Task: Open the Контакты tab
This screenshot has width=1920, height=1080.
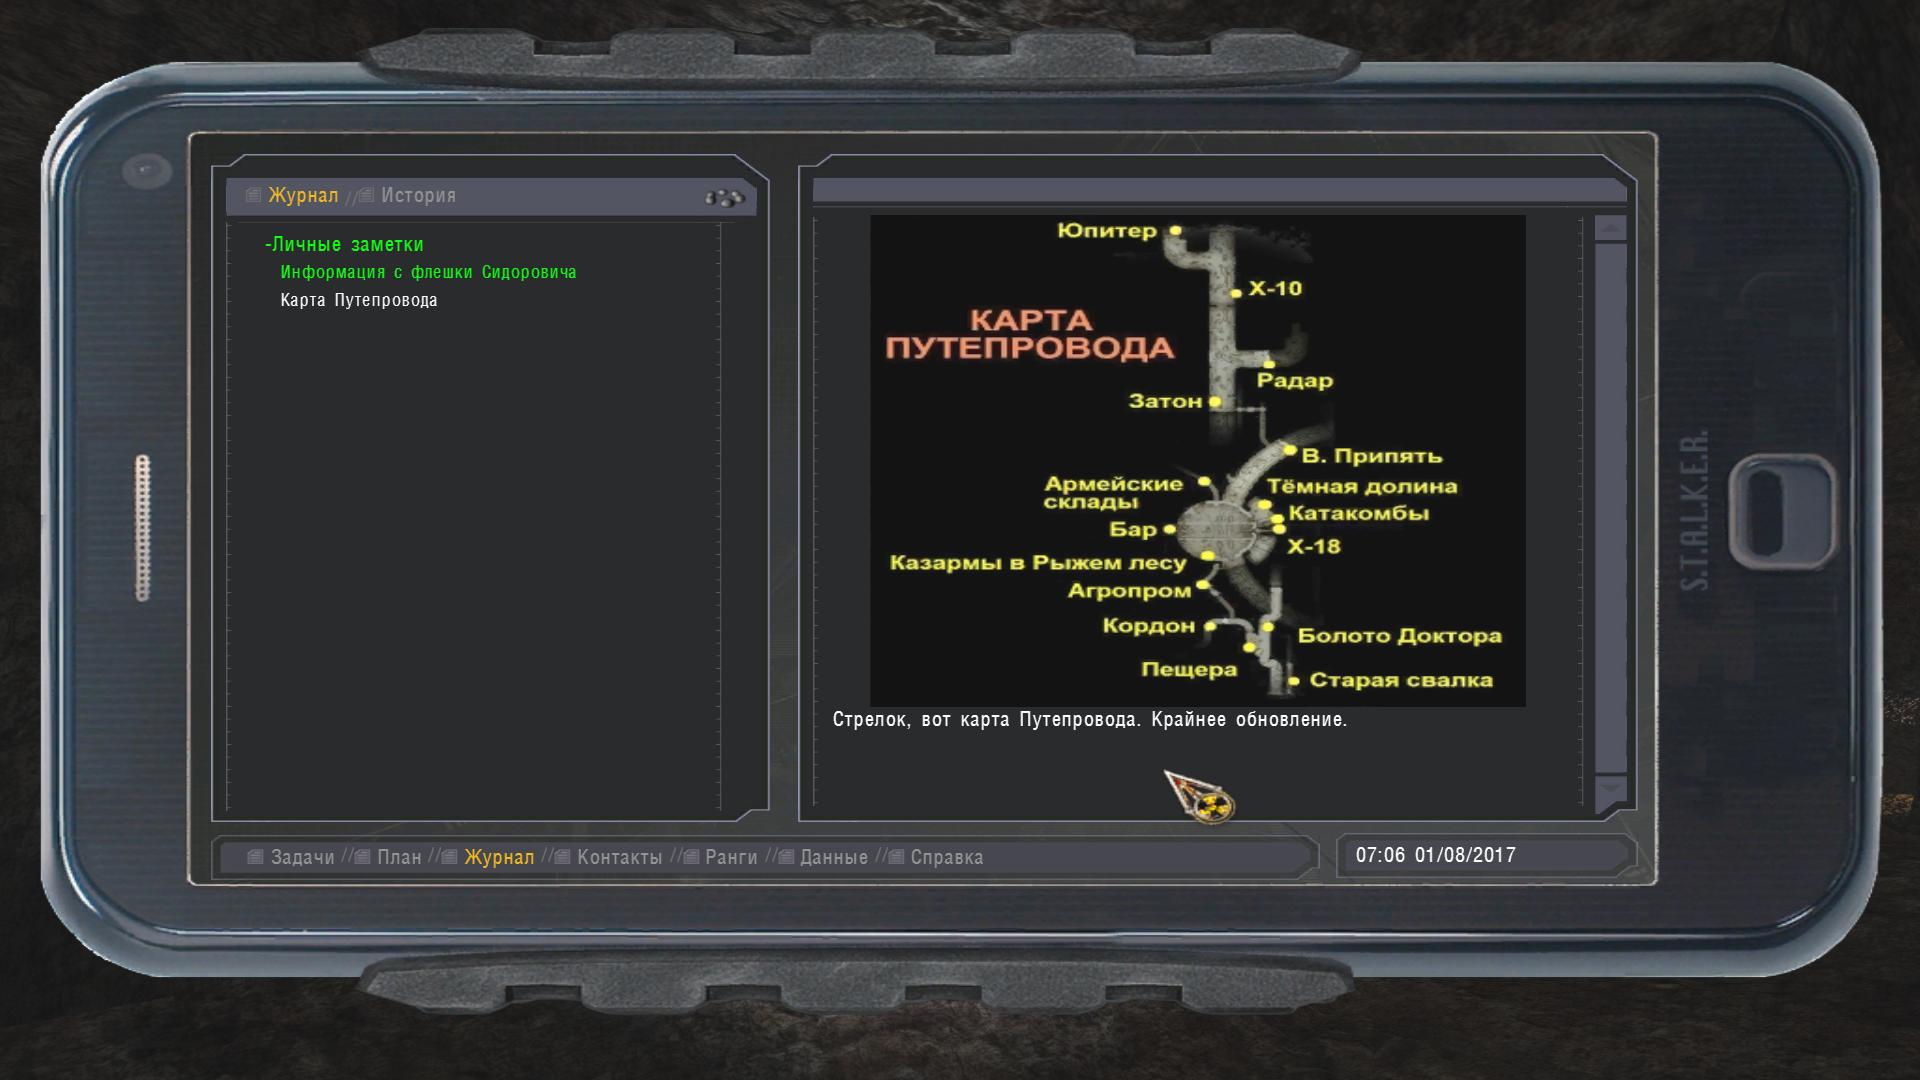Action: click(x=619, y=857)
